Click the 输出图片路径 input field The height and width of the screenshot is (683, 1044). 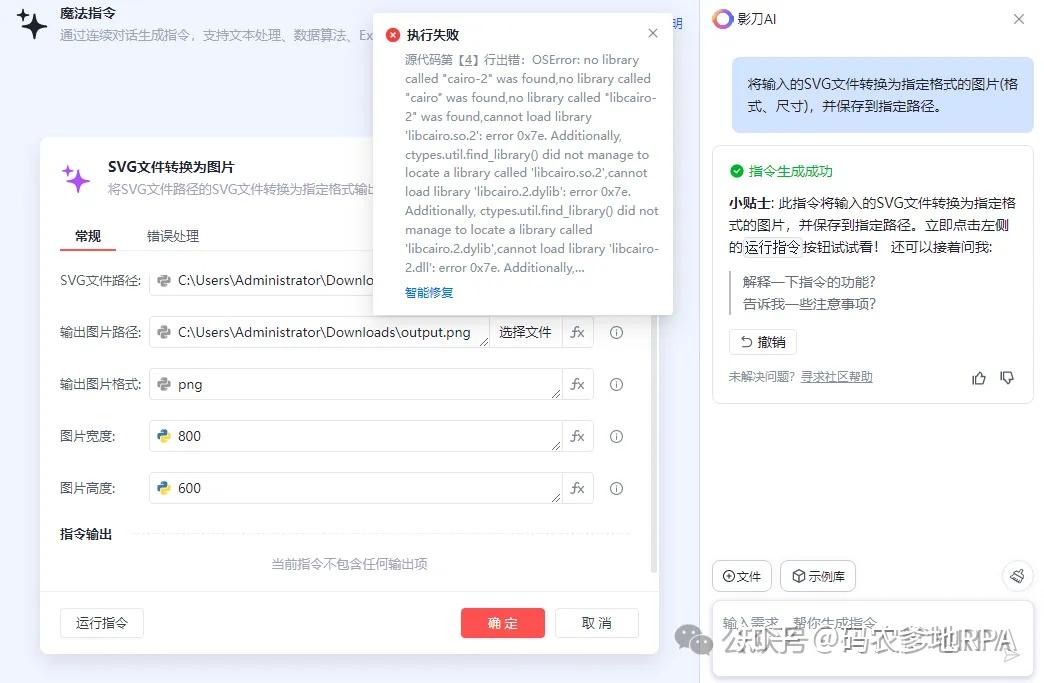(x=320, y=332)
